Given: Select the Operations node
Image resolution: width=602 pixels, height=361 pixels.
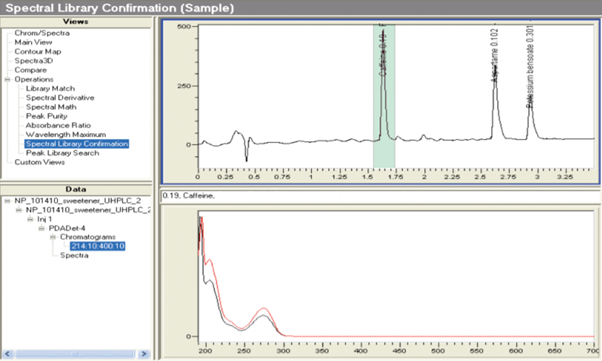Looking at the screenshot, I should 34,79.
